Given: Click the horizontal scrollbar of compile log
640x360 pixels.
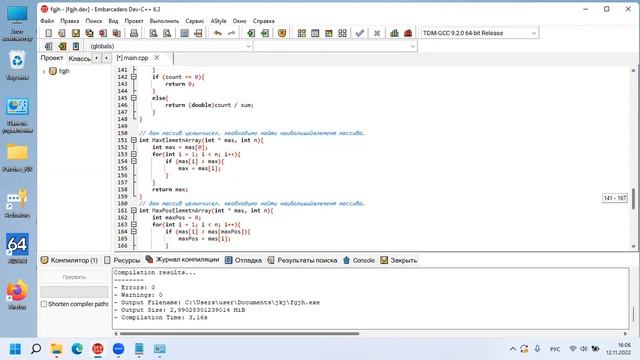Looking at the screenshot, I should coord(239,333).
